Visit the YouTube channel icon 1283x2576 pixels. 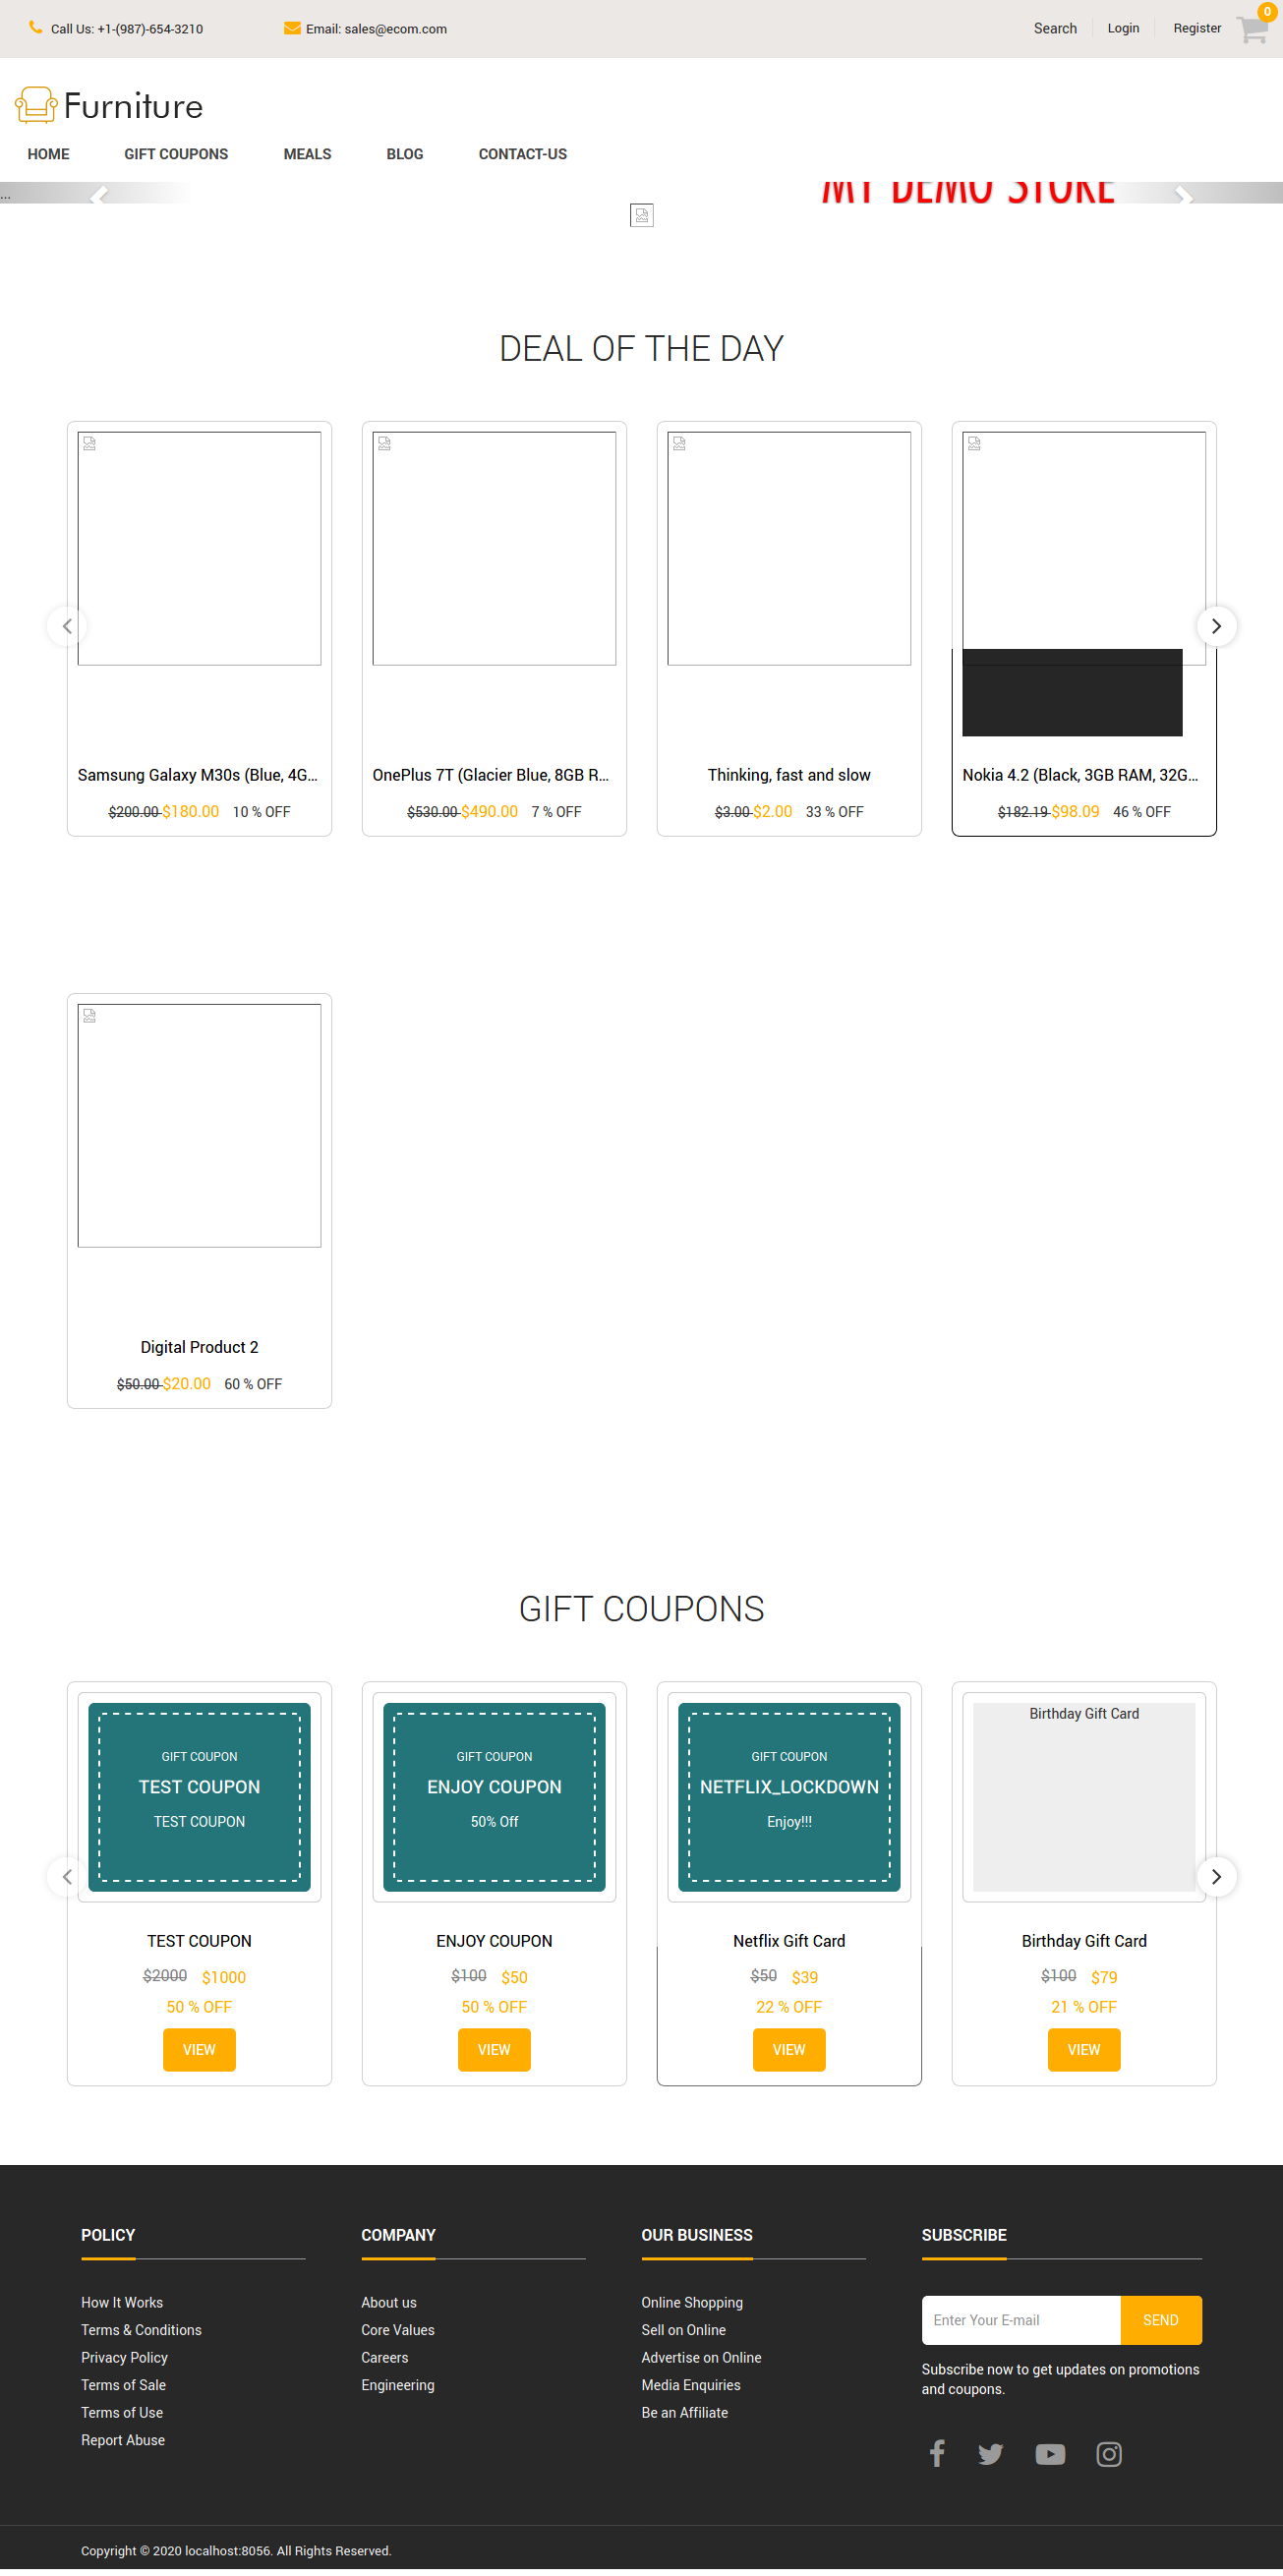point(1049,2453)
